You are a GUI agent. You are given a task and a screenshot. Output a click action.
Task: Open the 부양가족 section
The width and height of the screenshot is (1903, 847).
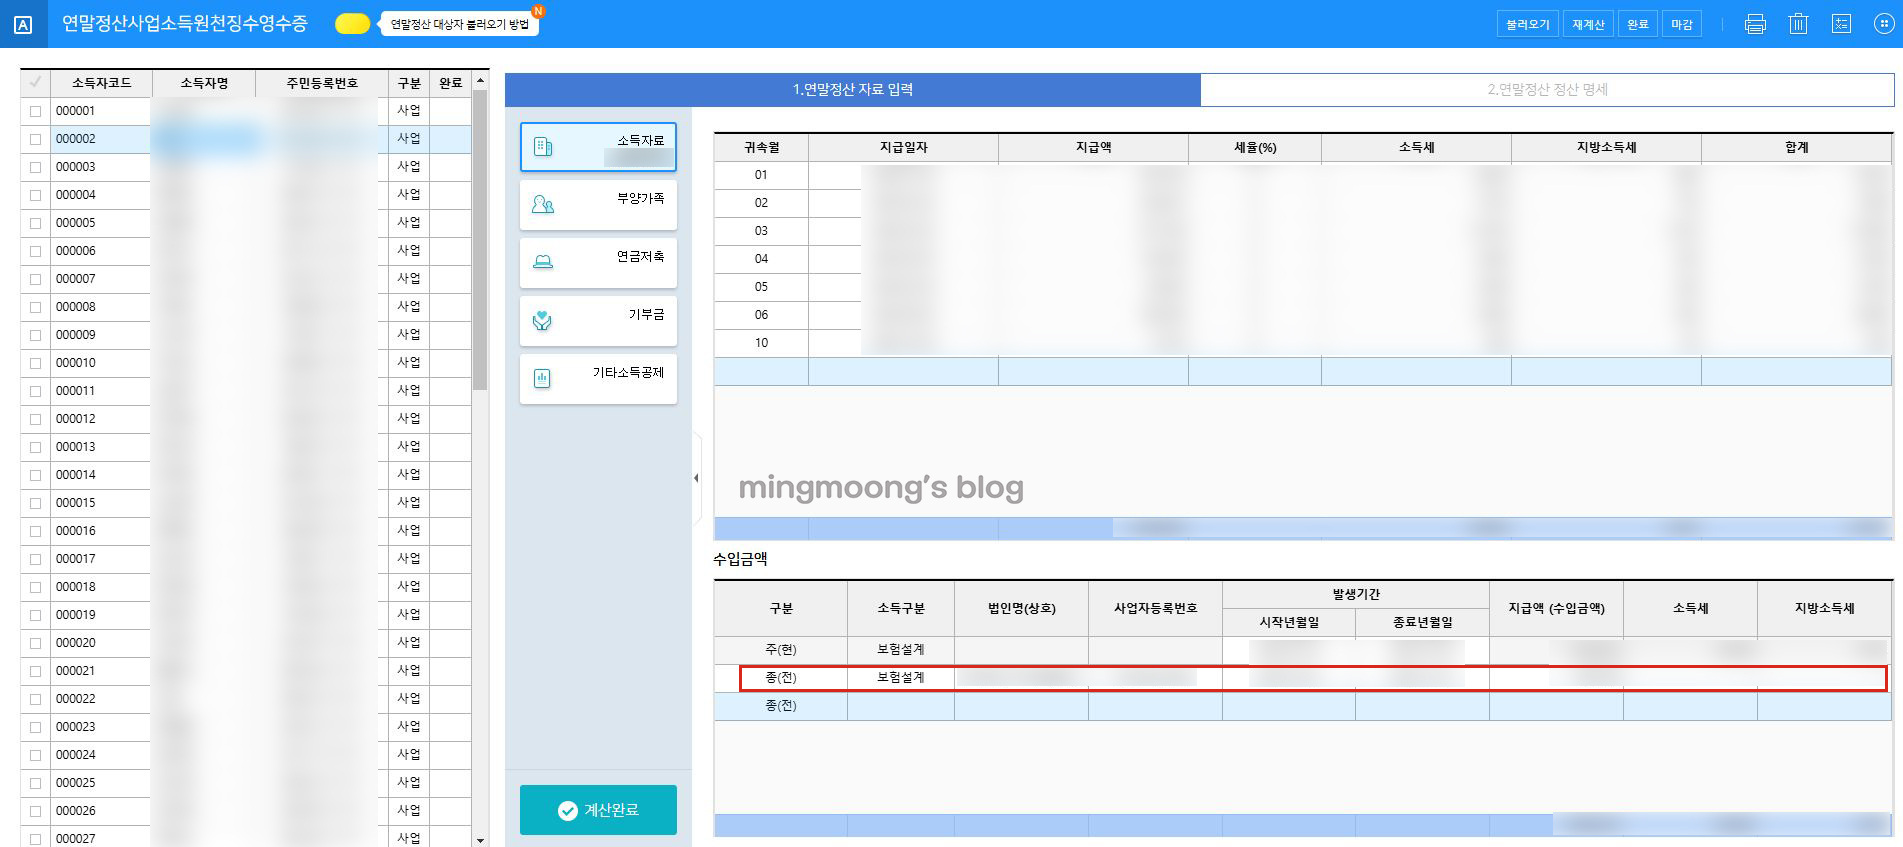coord(598,205)
